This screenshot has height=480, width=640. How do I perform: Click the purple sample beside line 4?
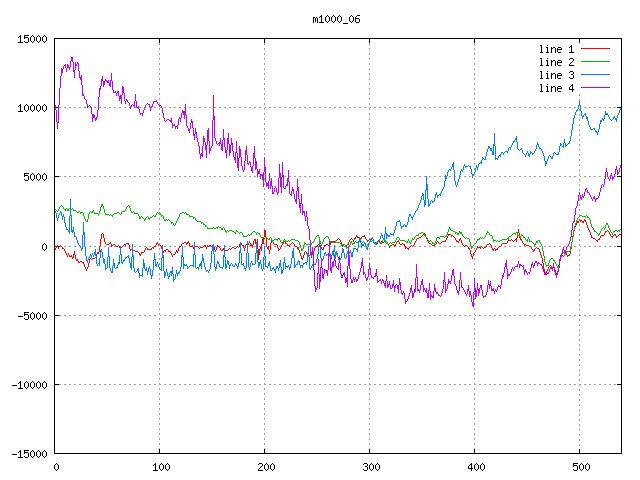(x=596, y=88)
